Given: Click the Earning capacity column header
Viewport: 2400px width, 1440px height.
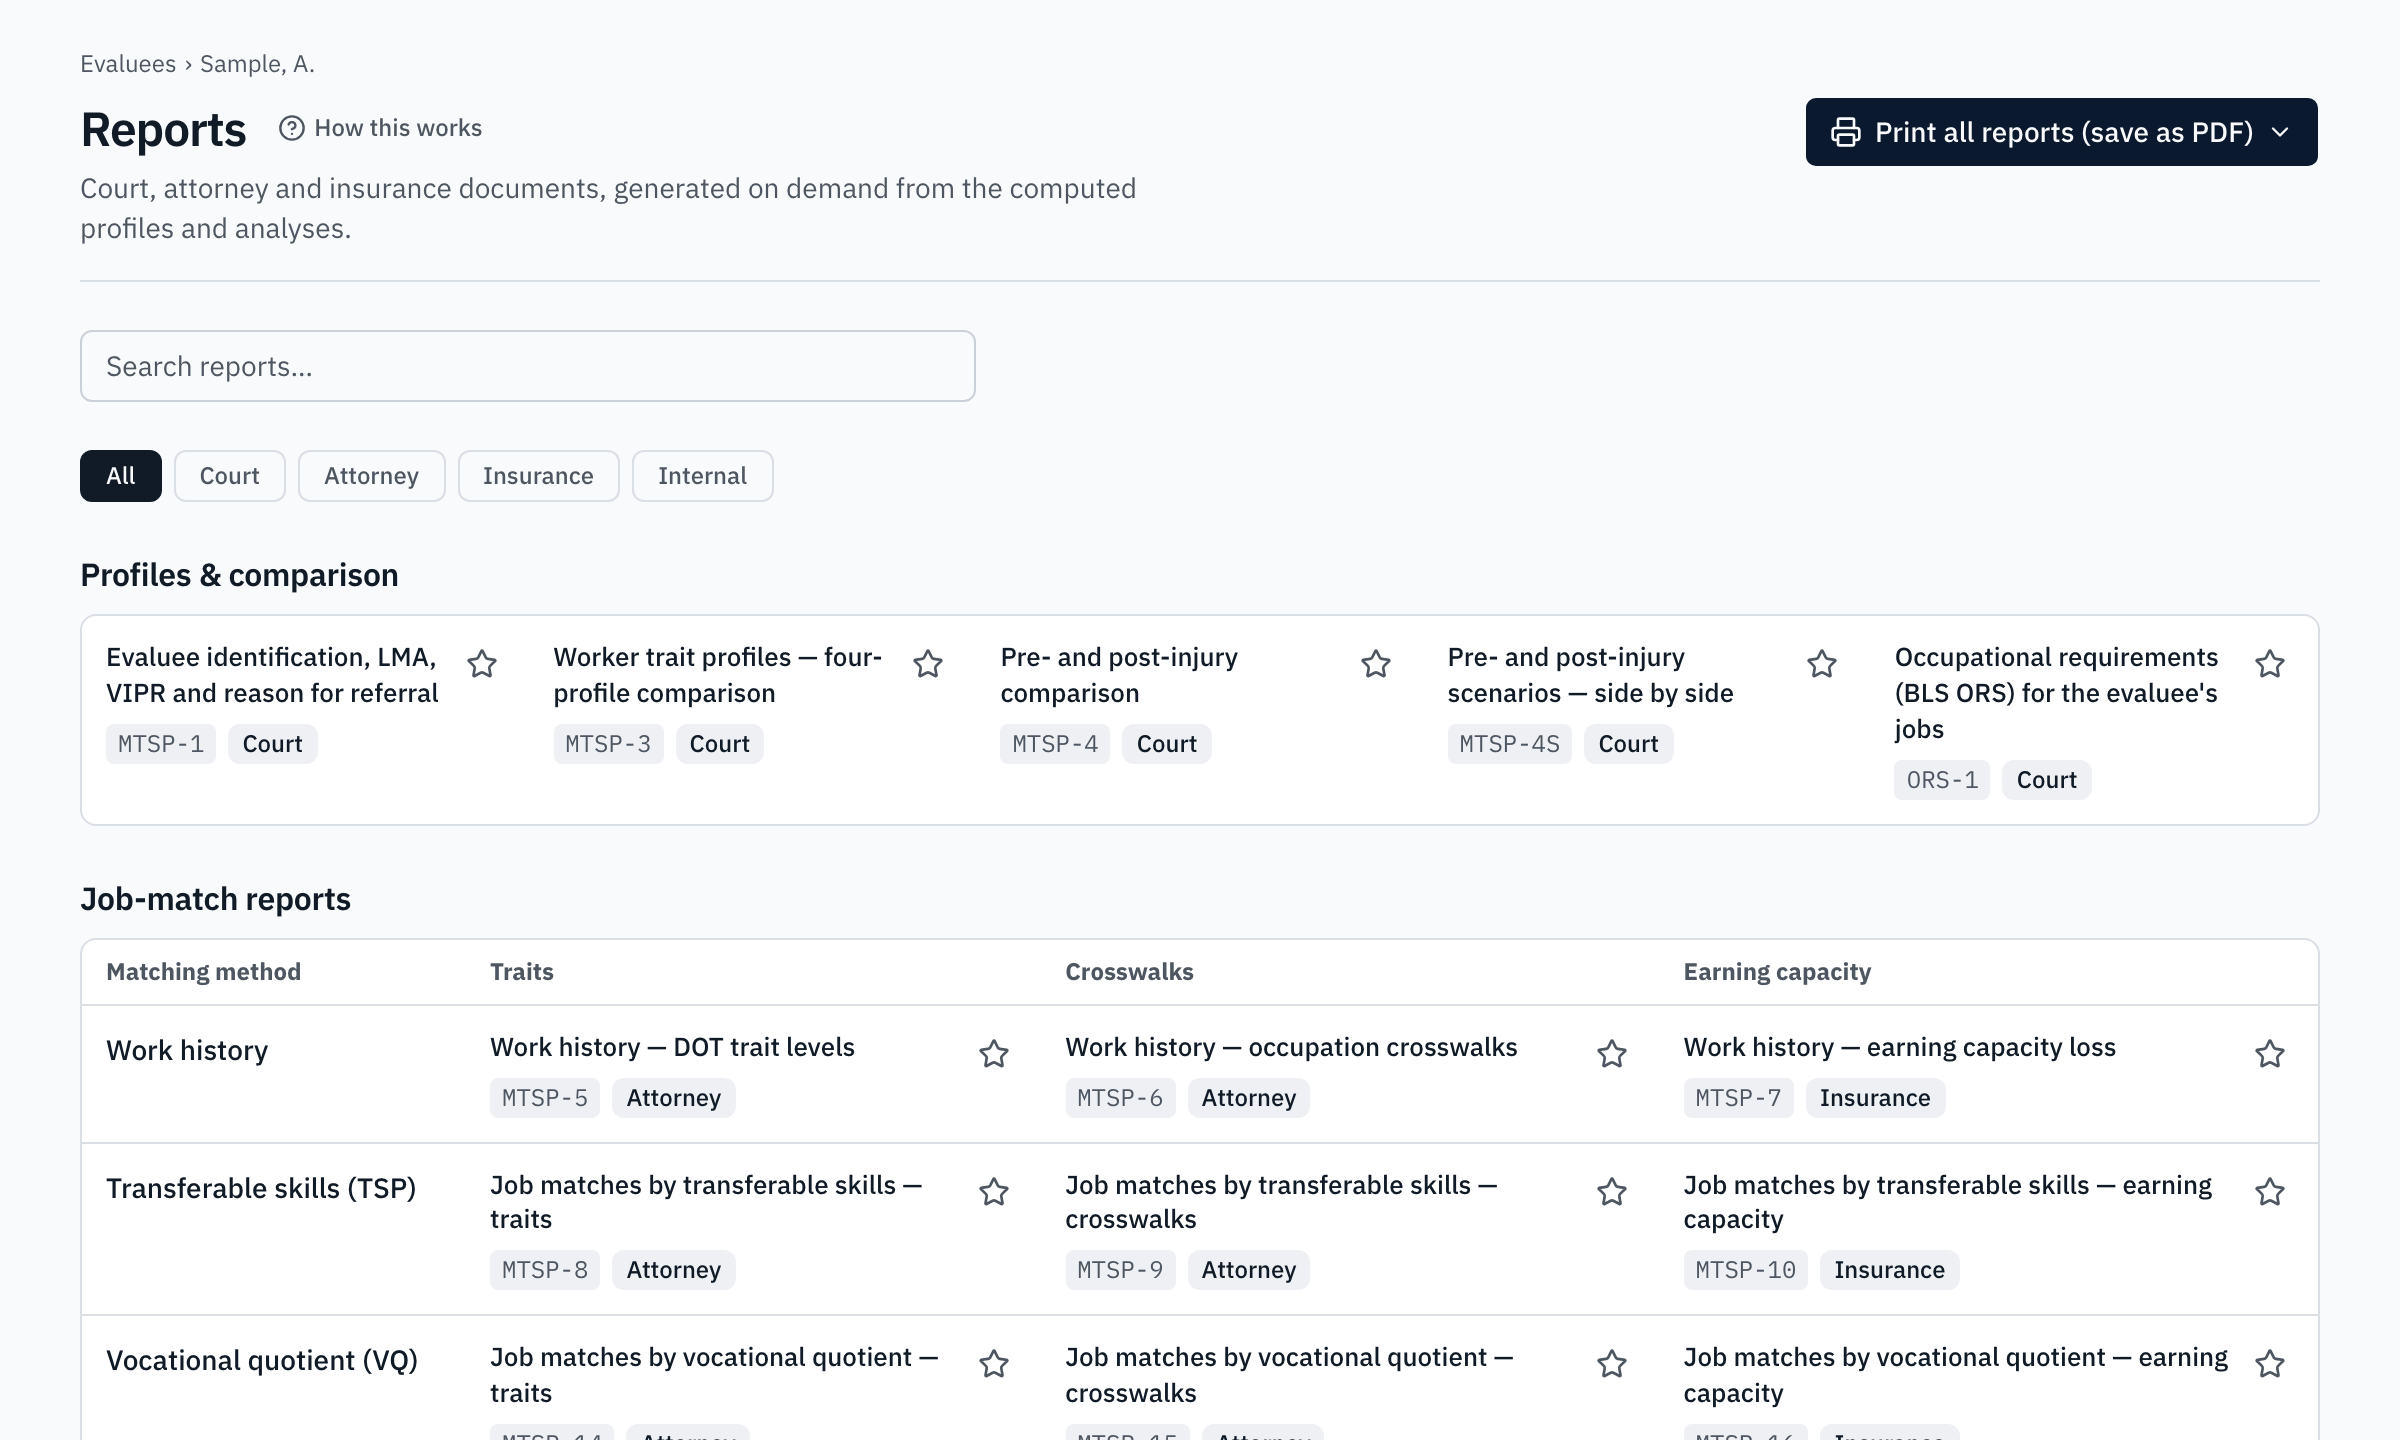Looking at the screenshot, I should (x=1777, y=972).
